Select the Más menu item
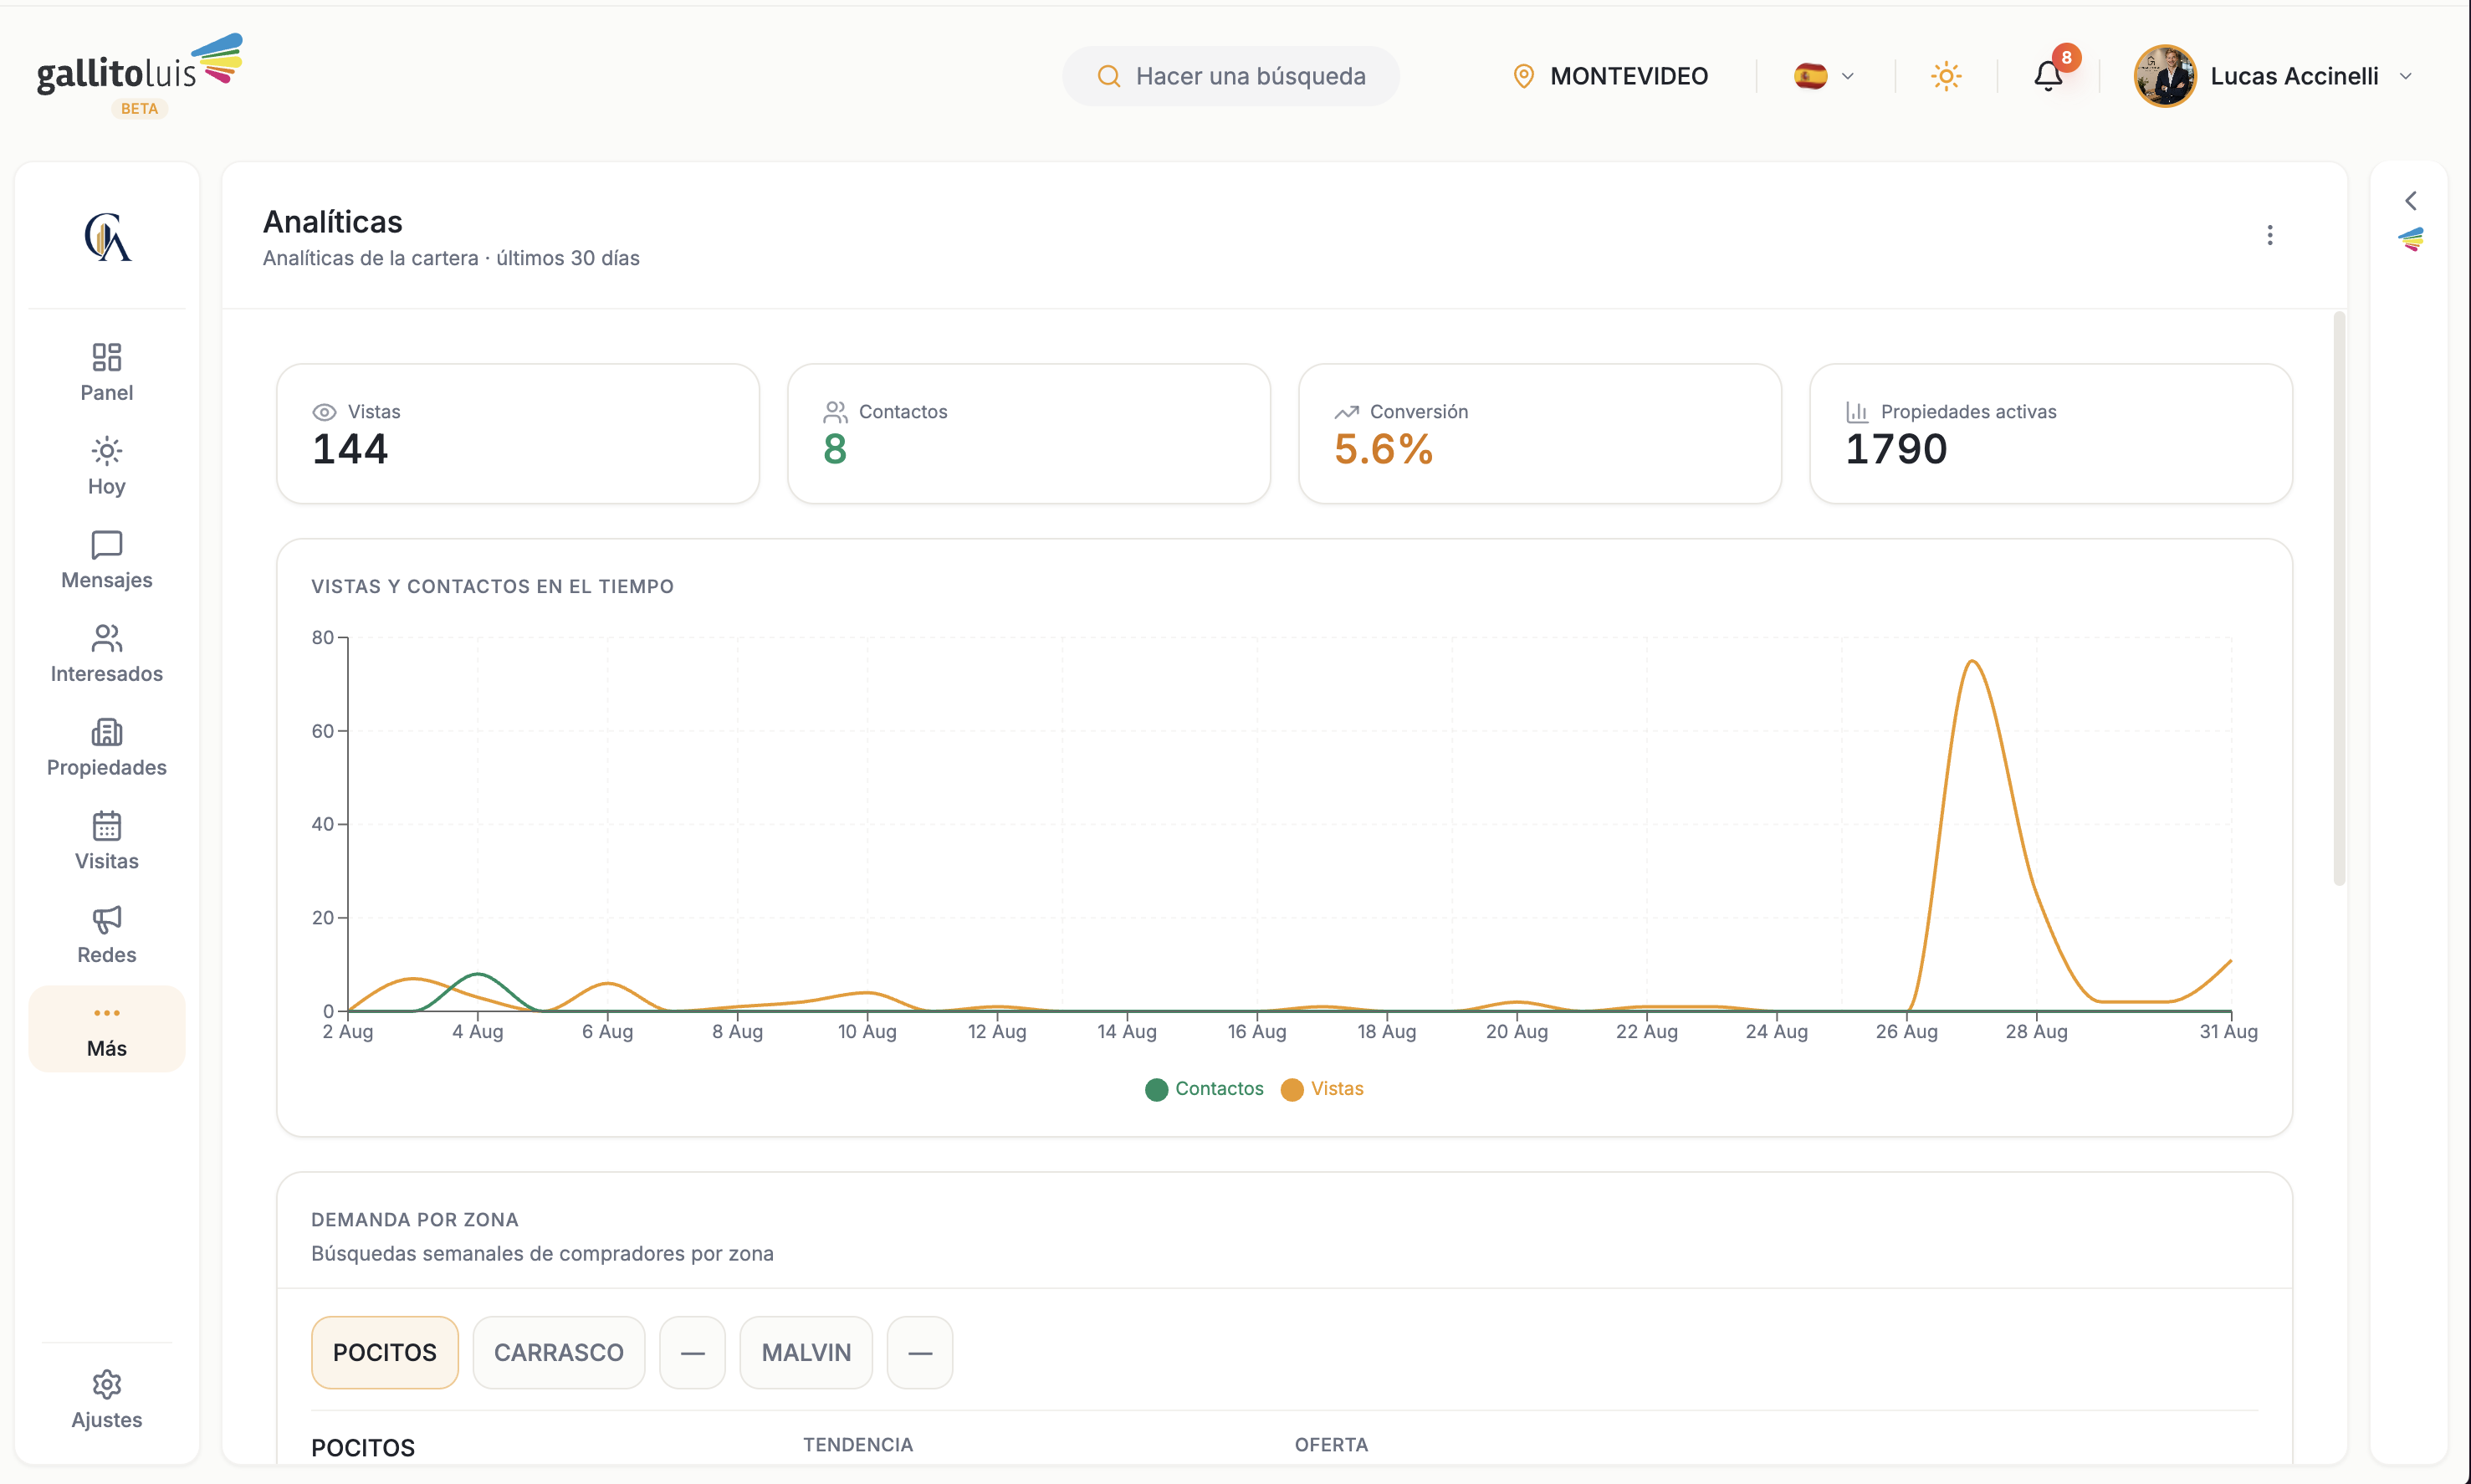The image size is (2471, 1484). [106, 1029]
